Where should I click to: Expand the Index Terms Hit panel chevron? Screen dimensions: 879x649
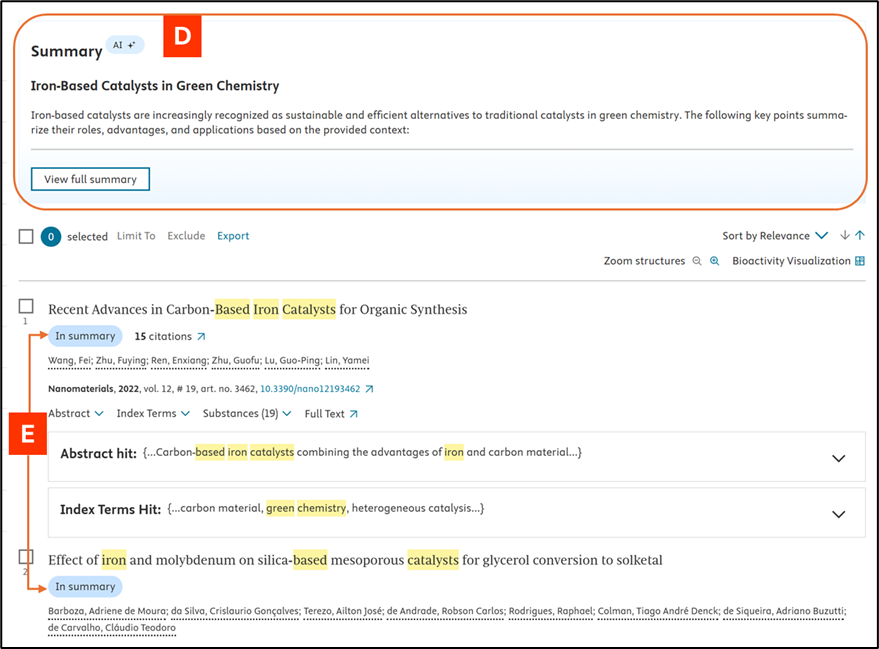click(x=839, y=514)
